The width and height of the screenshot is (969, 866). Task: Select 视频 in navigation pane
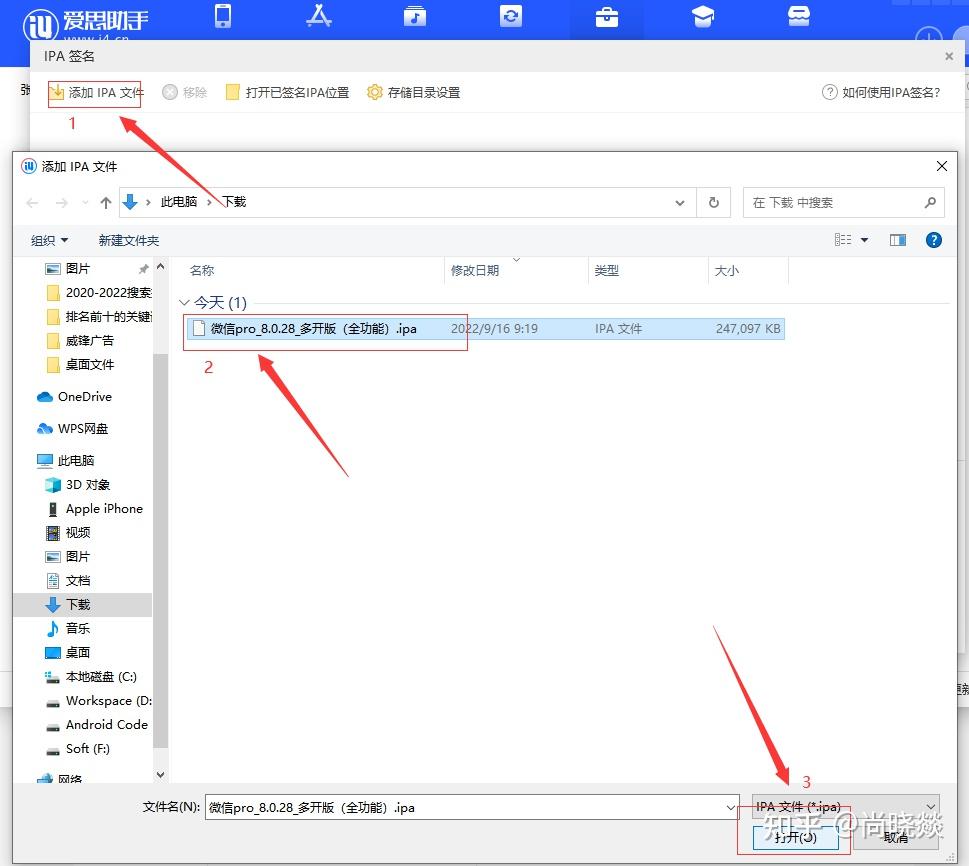tap(68, 533)
